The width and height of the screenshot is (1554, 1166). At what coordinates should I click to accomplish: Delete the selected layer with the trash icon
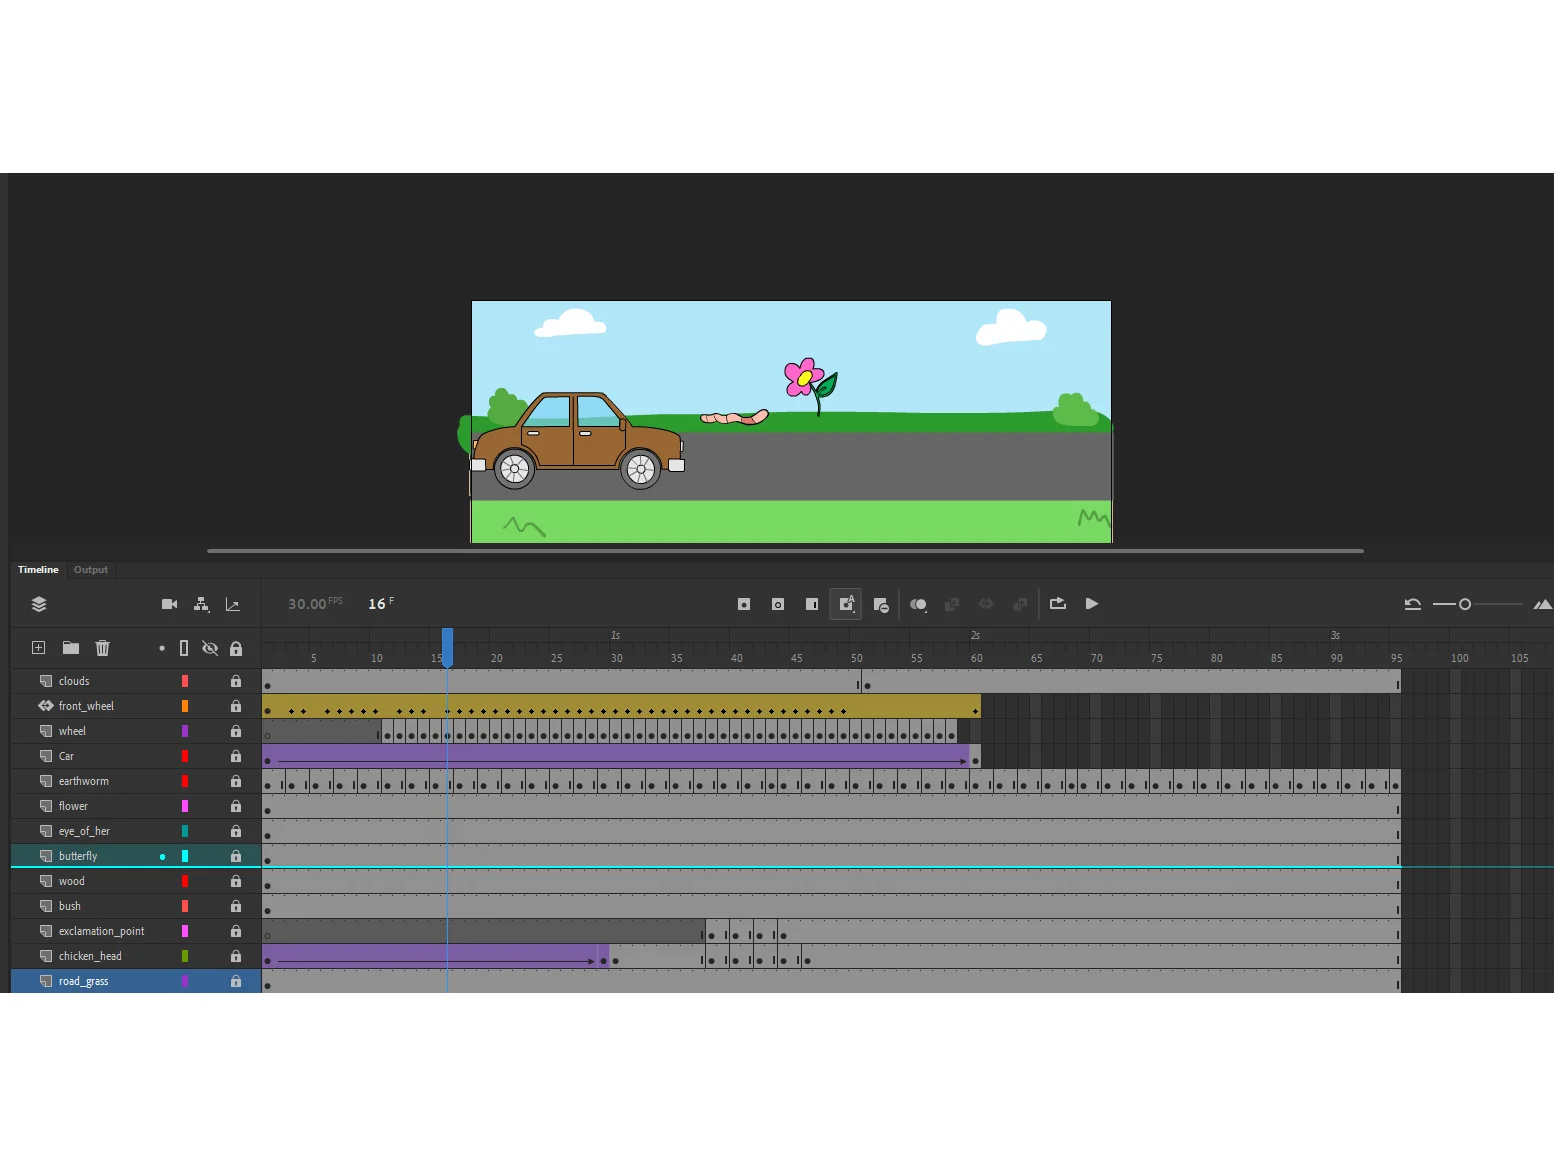pos(102,648)
